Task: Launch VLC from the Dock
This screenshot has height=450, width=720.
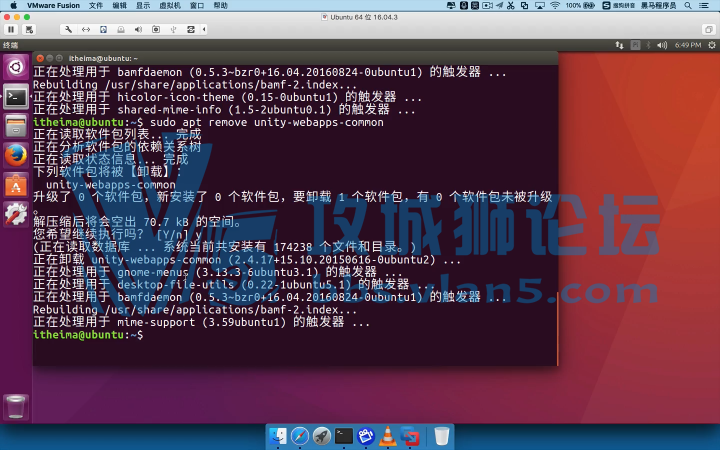Action: click(x=388, y=436)
